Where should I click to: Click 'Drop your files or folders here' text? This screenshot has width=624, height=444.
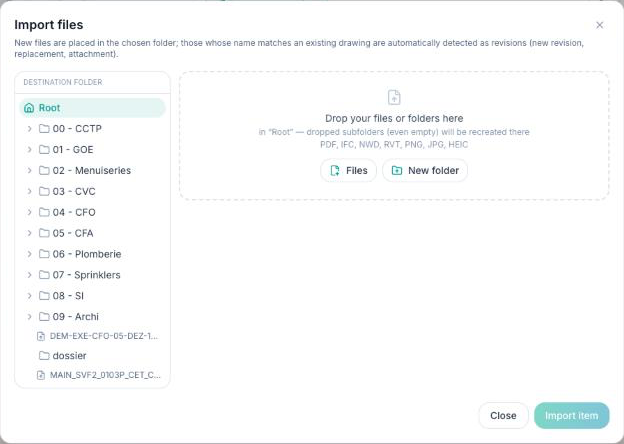point(394,119)
